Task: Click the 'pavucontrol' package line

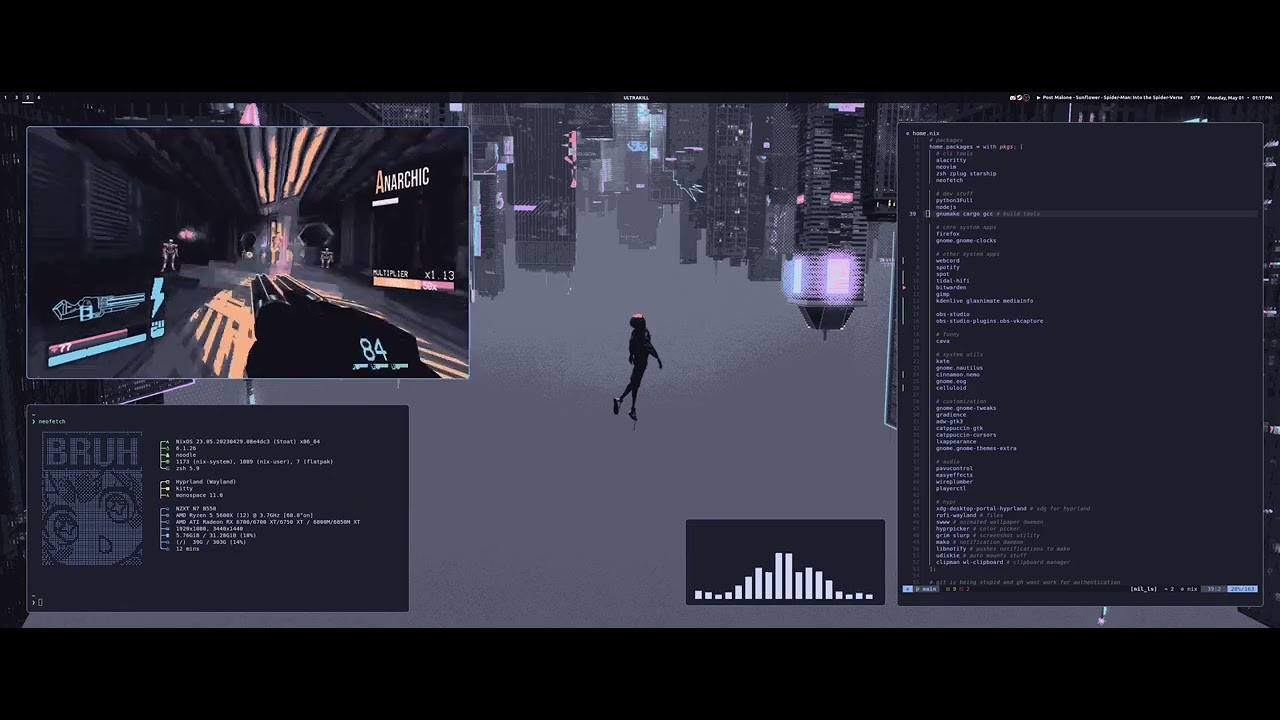Action: (x=954, y=468)
